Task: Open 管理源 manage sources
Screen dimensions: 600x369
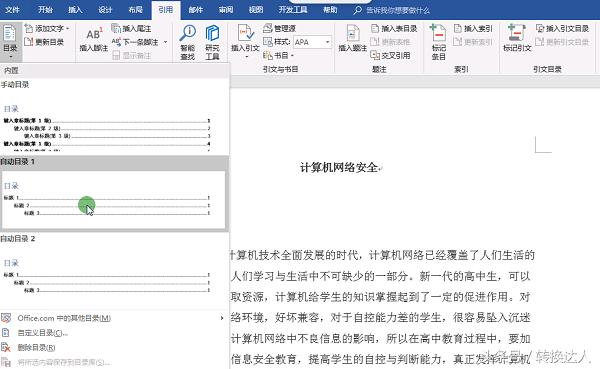Action: pyautogui.click(x=280, y=28)
